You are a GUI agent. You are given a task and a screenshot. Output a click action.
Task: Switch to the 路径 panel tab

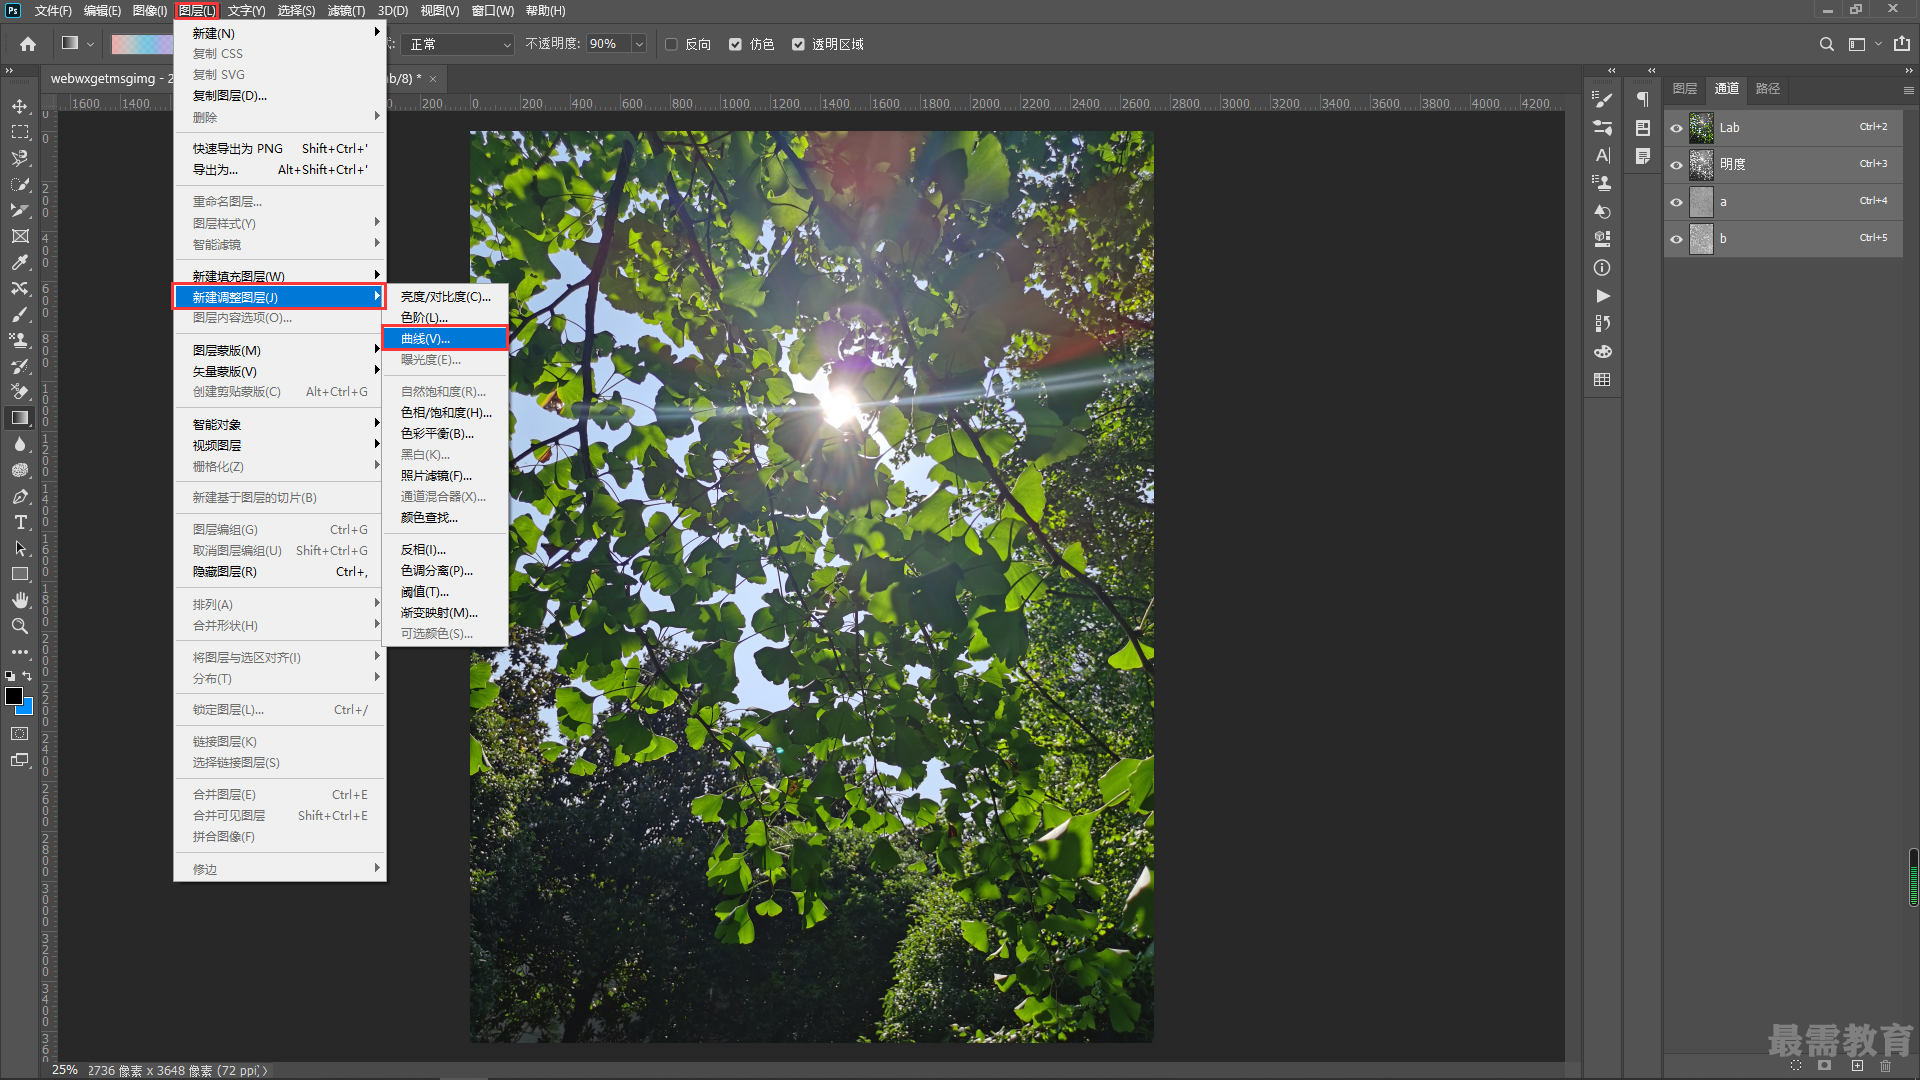(1767, 89)
